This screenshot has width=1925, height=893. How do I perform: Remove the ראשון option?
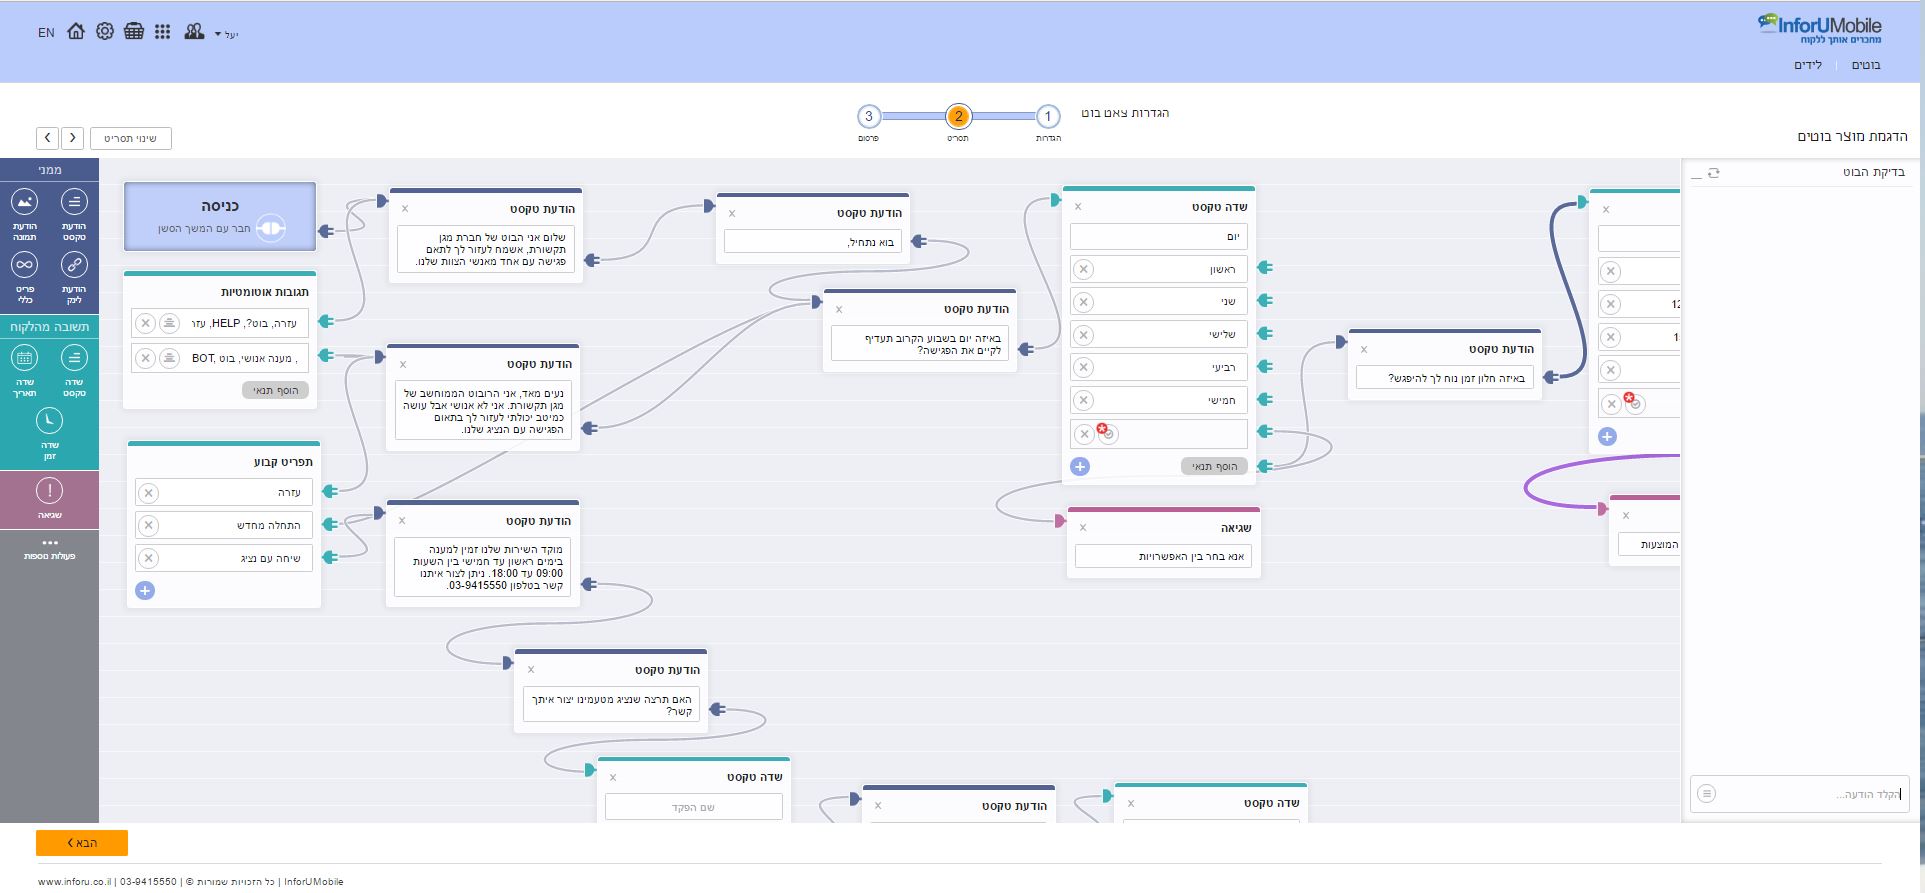click(x=1084, y=269)
